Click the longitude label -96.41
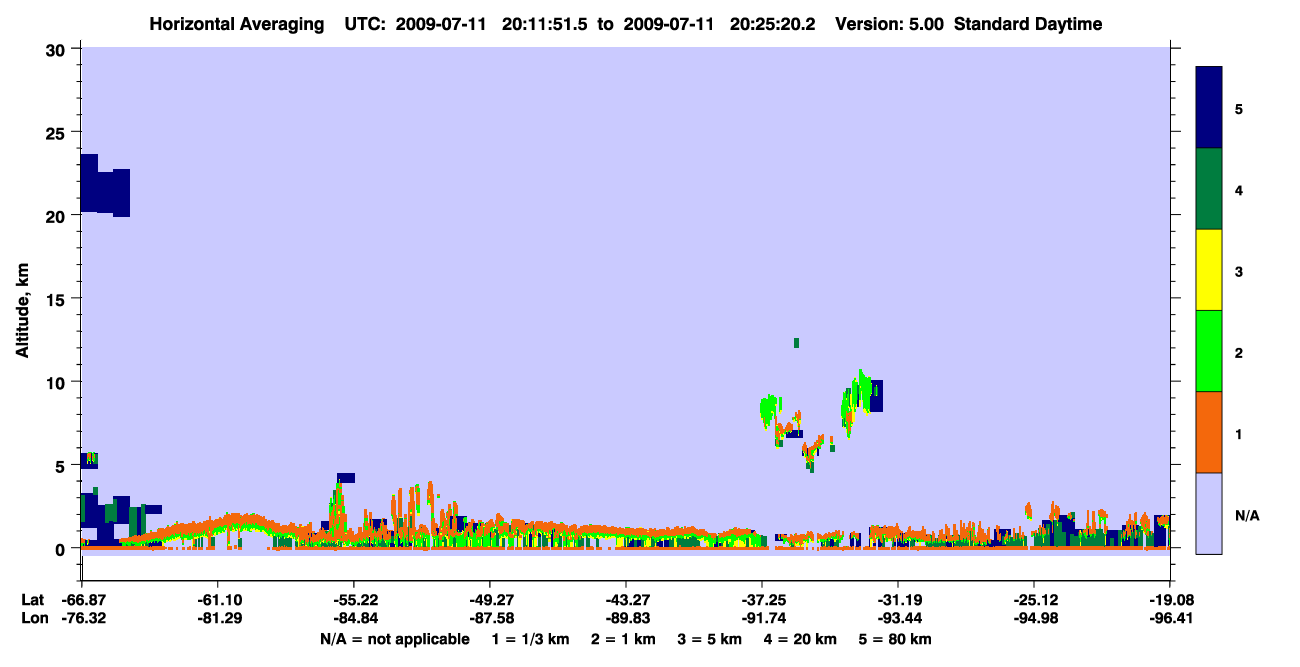Viewport: 1300px width, 667px height. (x=1169, y=619)
